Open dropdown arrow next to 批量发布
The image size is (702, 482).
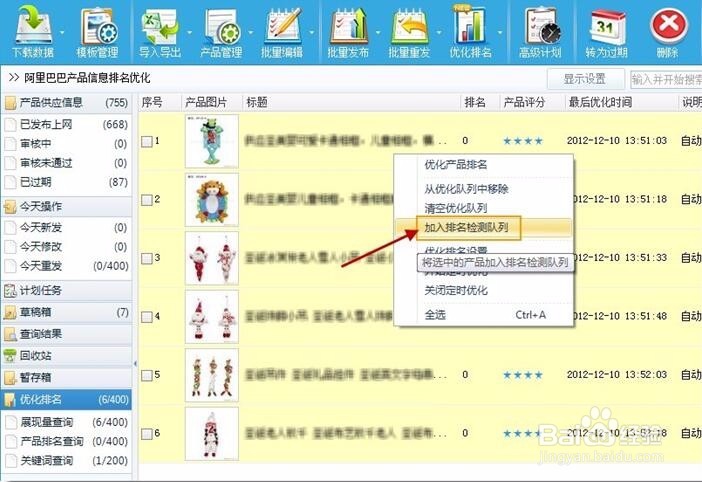[x=378, y=32]
